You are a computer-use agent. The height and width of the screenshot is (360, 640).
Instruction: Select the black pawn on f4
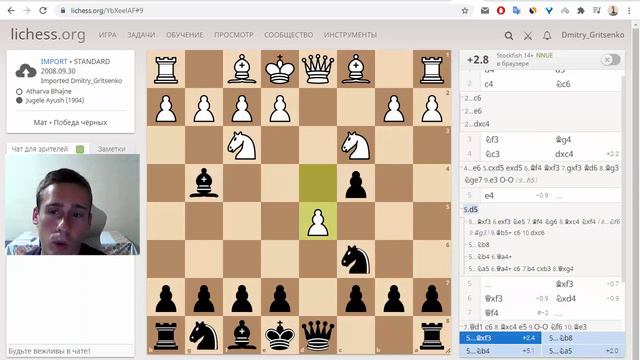(x=356, y=183)
